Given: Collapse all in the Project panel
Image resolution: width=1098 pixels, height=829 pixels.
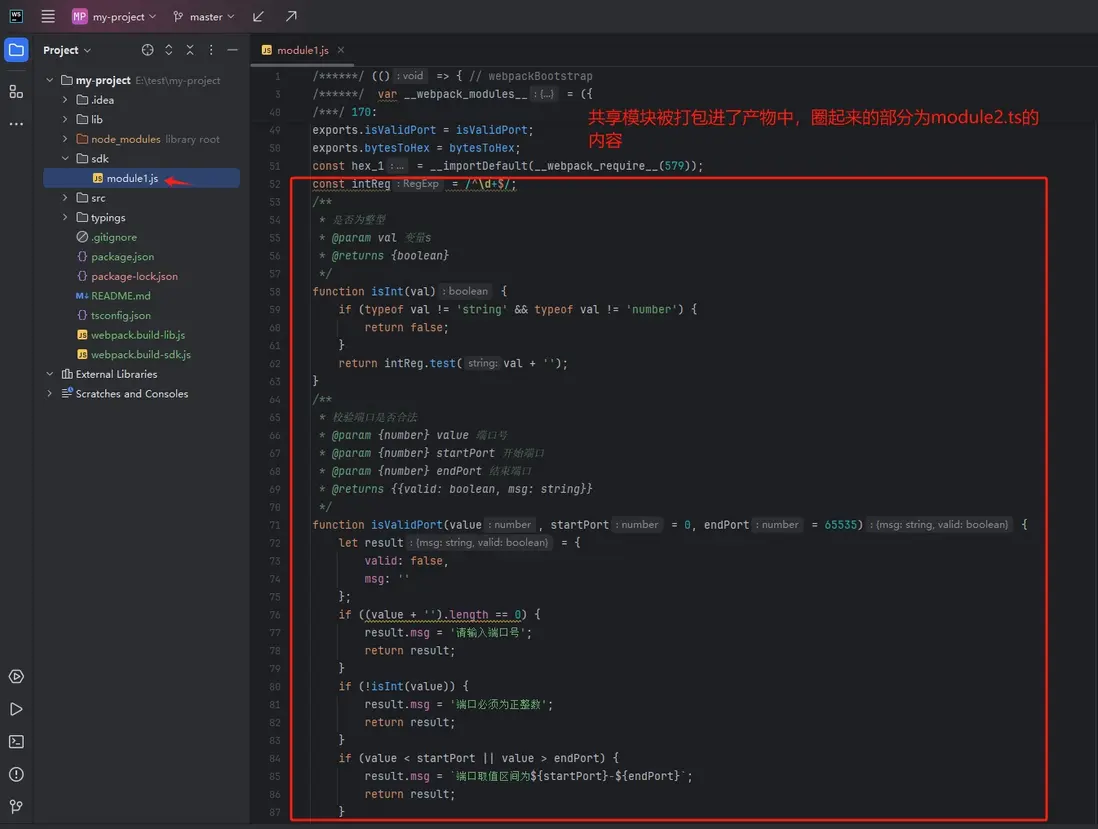Looking at the screenshot, I should (190, 50).
